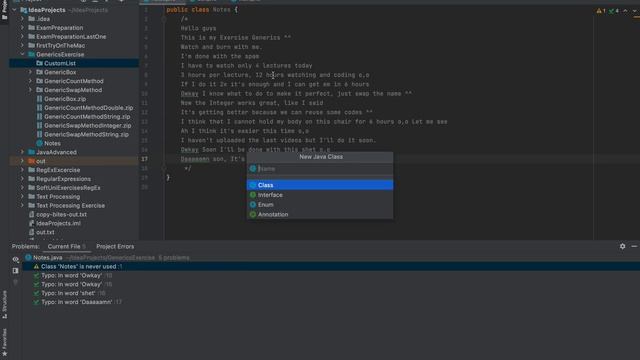This screenshot has height=360, width=640.
Task: Expand the out folder
Action: click(22, 161)
